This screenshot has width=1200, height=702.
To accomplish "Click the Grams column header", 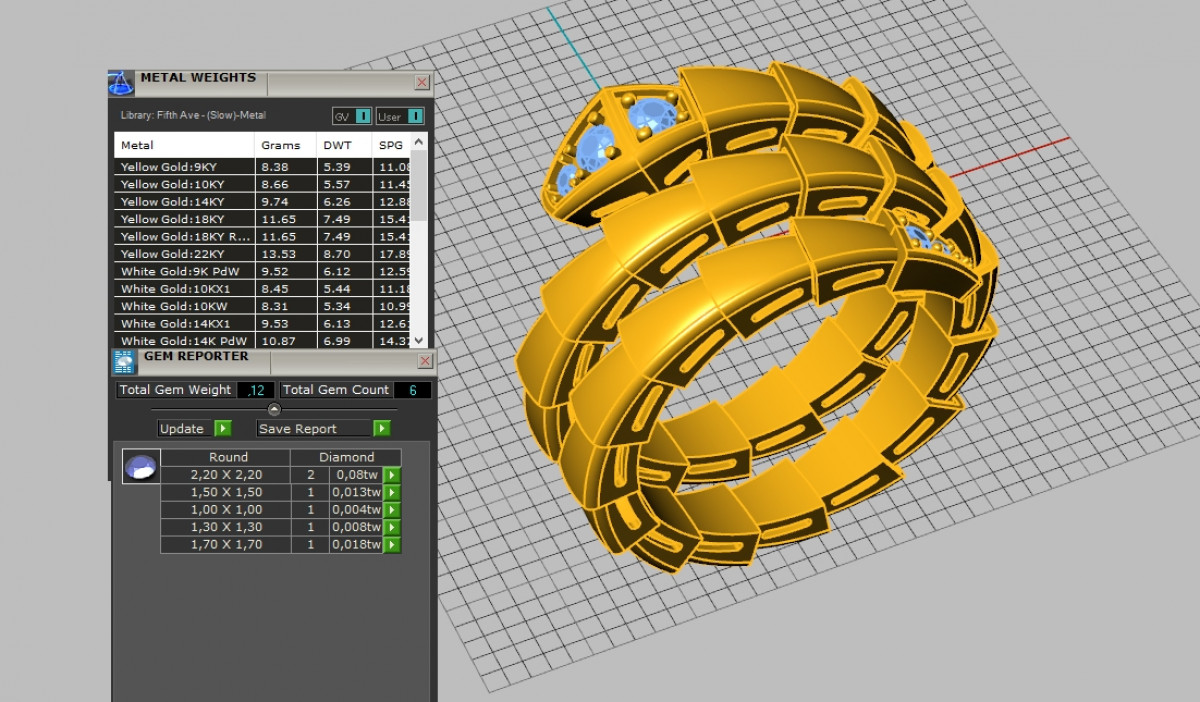I will coord(281,145).
